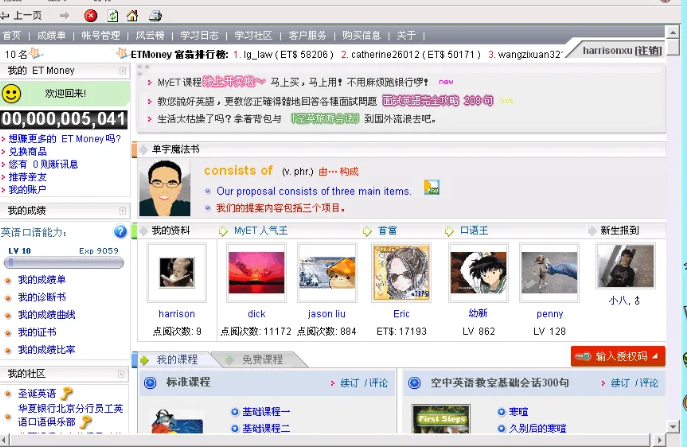Open the 我的成绩比率 link
The image size is (687, 447).
[47, 350]
